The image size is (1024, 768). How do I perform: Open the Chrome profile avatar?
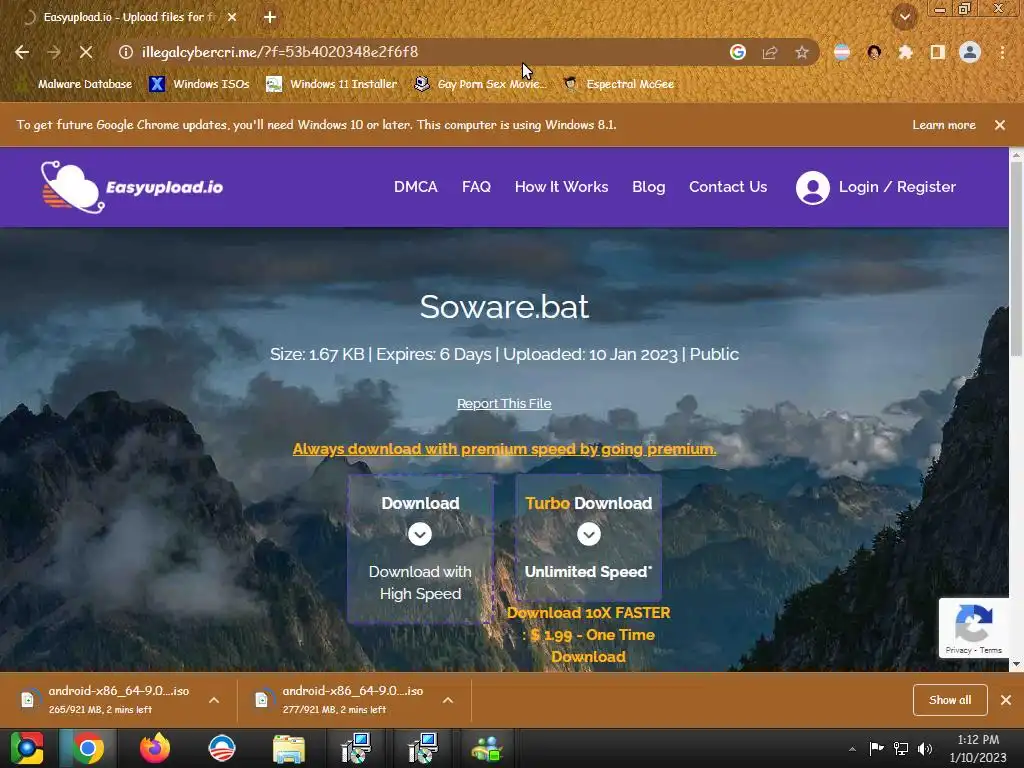(970, 52)
